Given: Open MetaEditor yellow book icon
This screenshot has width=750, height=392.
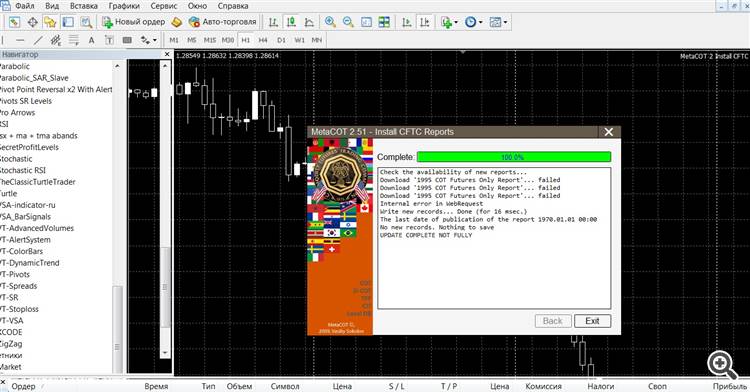Looking at the screenshot, I should pos(177,22).
